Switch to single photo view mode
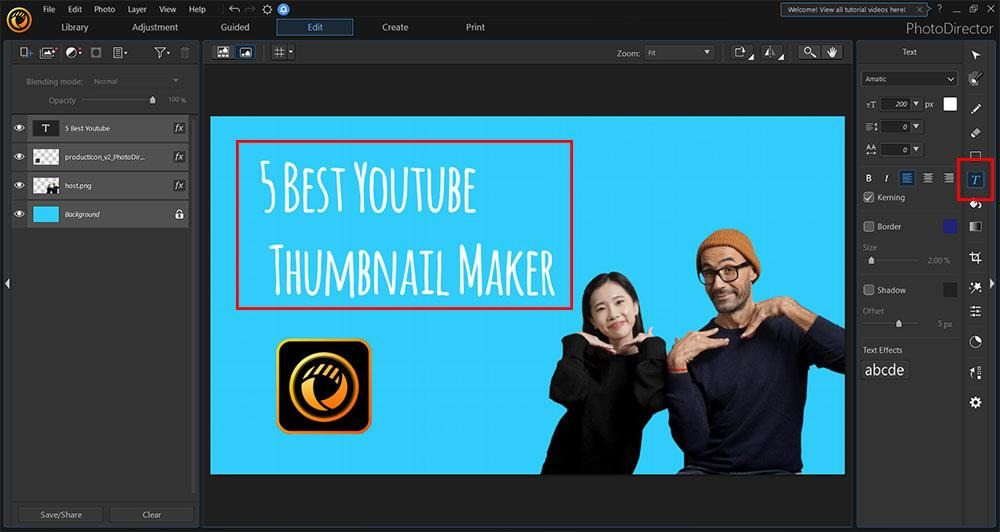Viewport: 1000px width, 532px height. pyautogui.click(x=246, y=53)
